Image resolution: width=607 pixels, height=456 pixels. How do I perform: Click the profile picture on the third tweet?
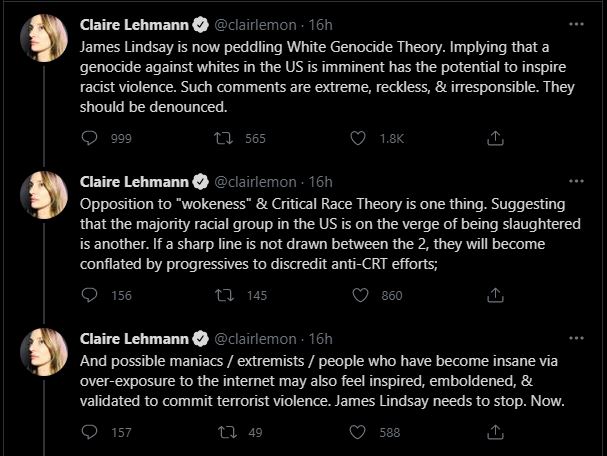pos(44,351)
